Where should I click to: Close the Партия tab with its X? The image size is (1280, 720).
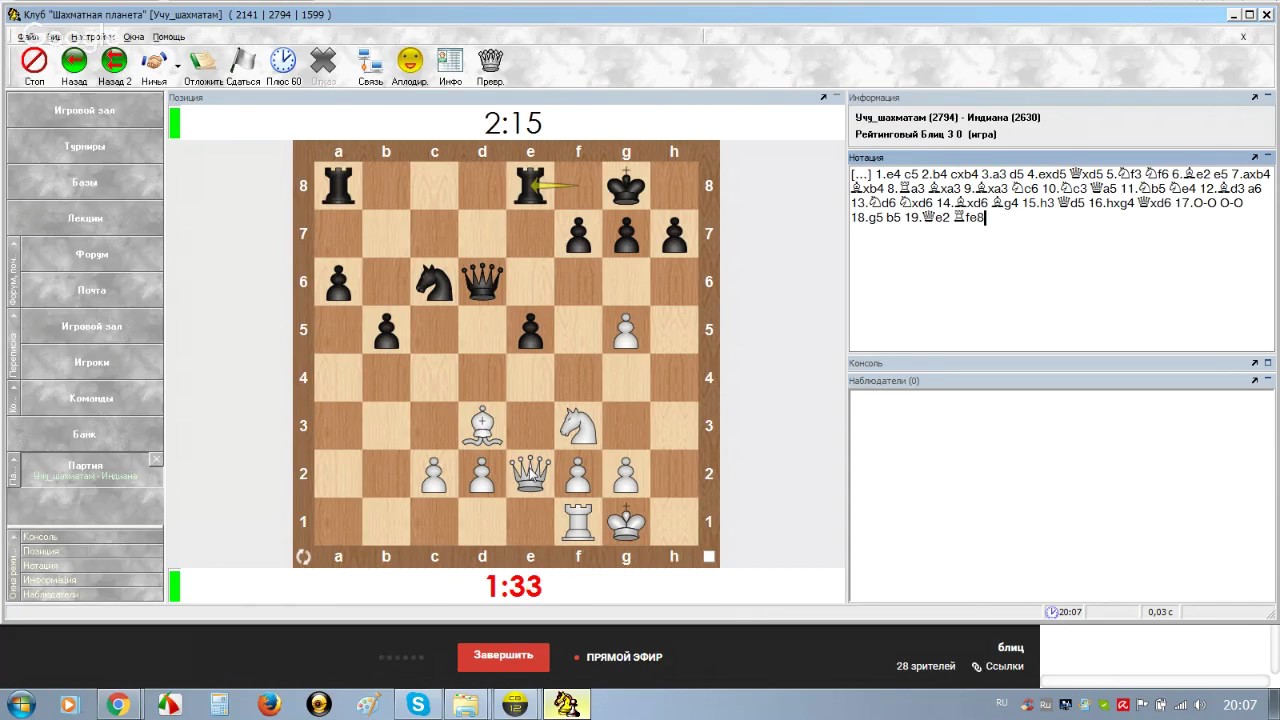coord(156,459)
